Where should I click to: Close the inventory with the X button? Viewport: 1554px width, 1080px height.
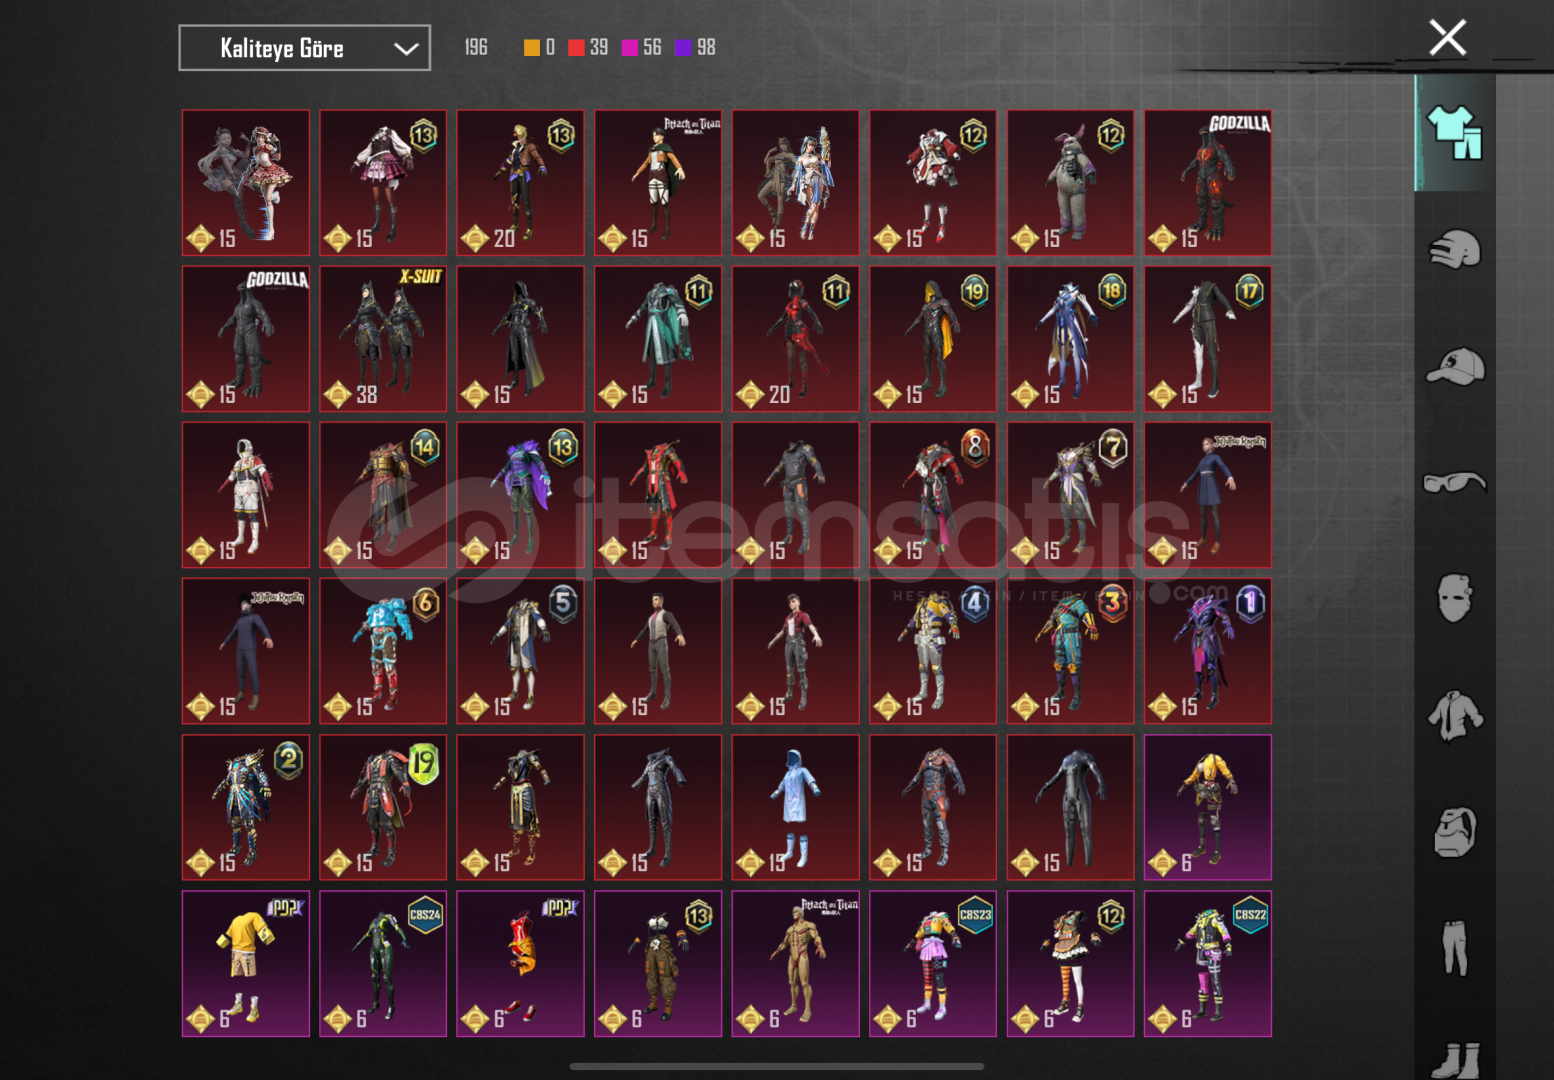pos(1447,38)
